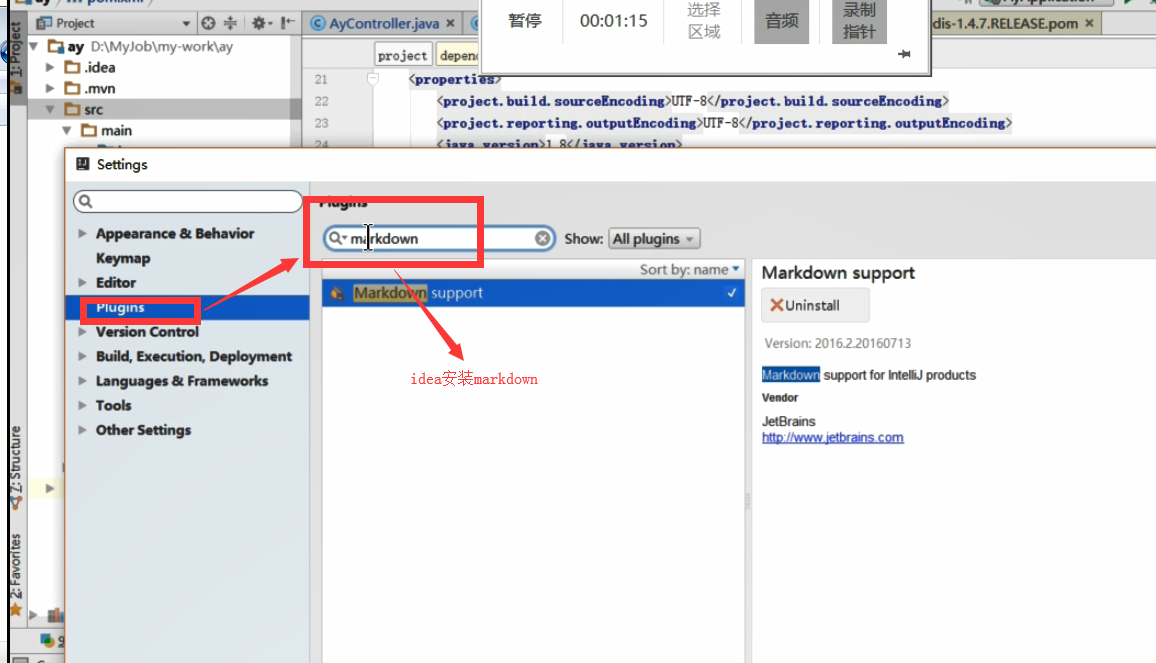This screenshot has width=1156, height=663.
Task: Toggle the record pointer button
Action: click(859, 21)
